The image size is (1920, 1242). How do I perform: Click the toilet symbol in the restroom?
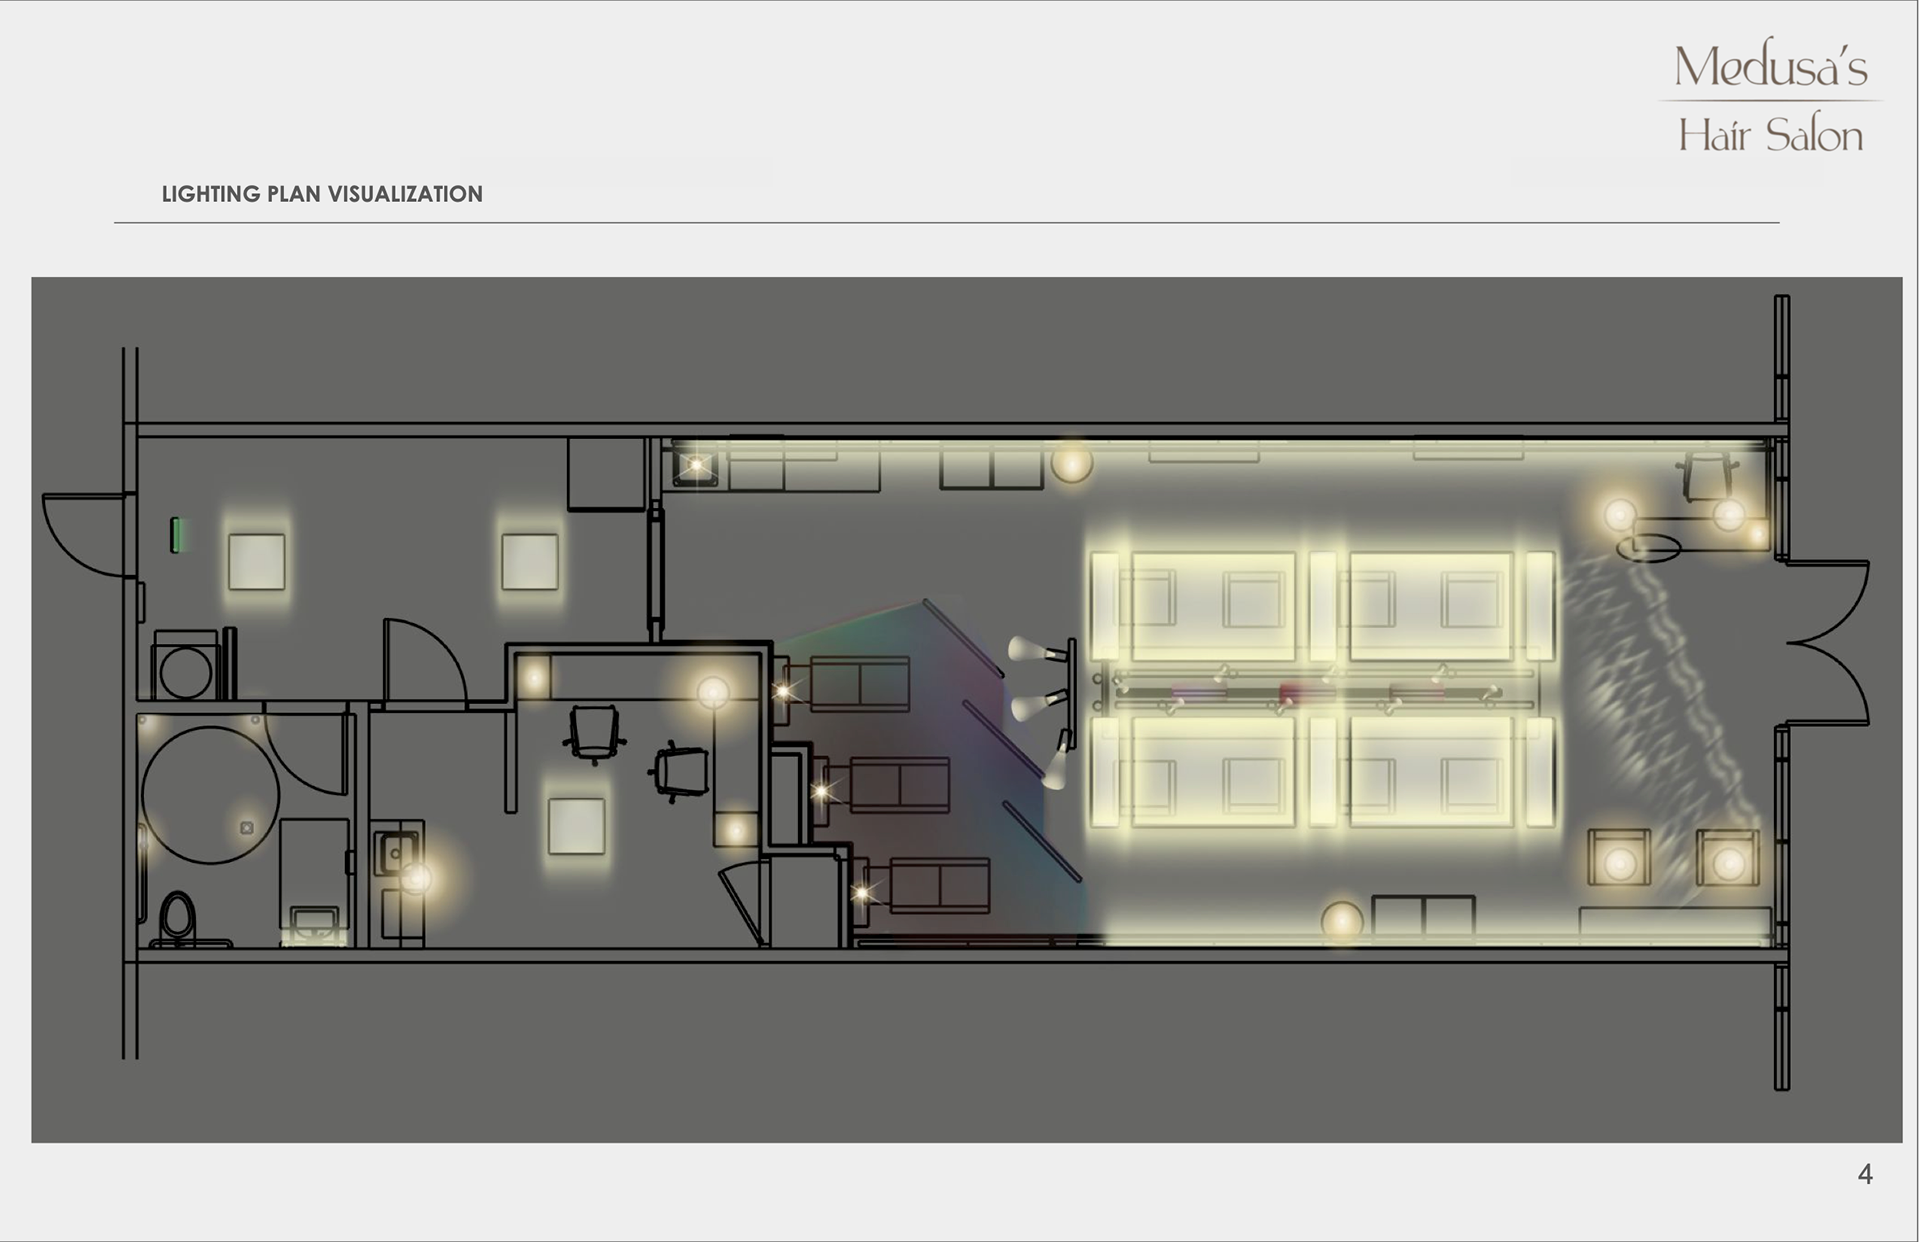coord(178,918)
